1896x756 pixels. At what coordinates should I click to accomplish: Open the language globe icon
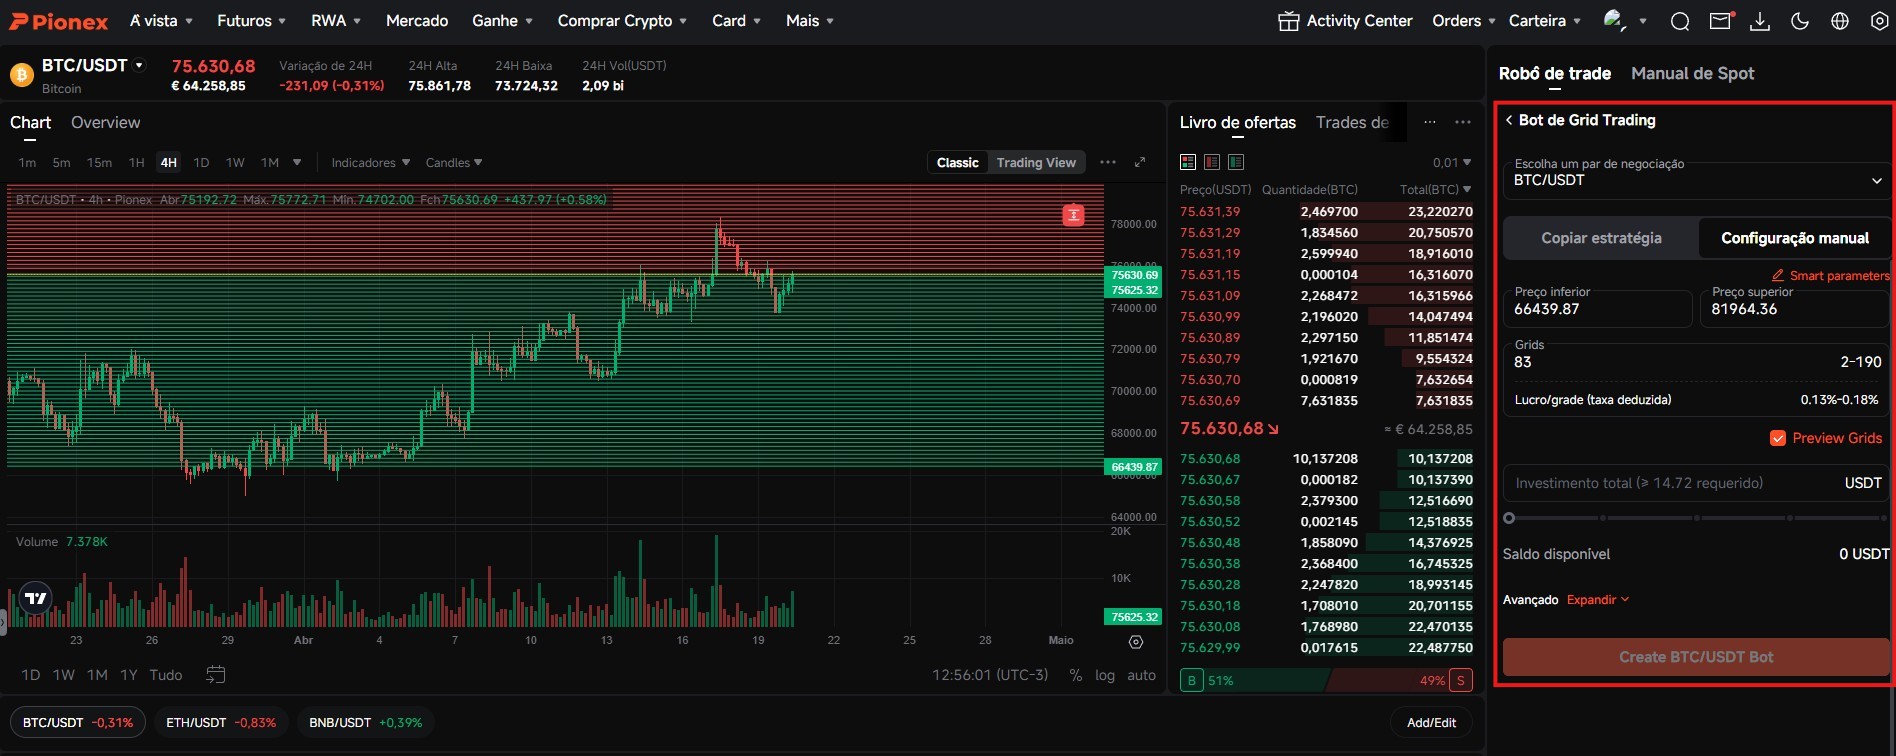click(1840, 21)
